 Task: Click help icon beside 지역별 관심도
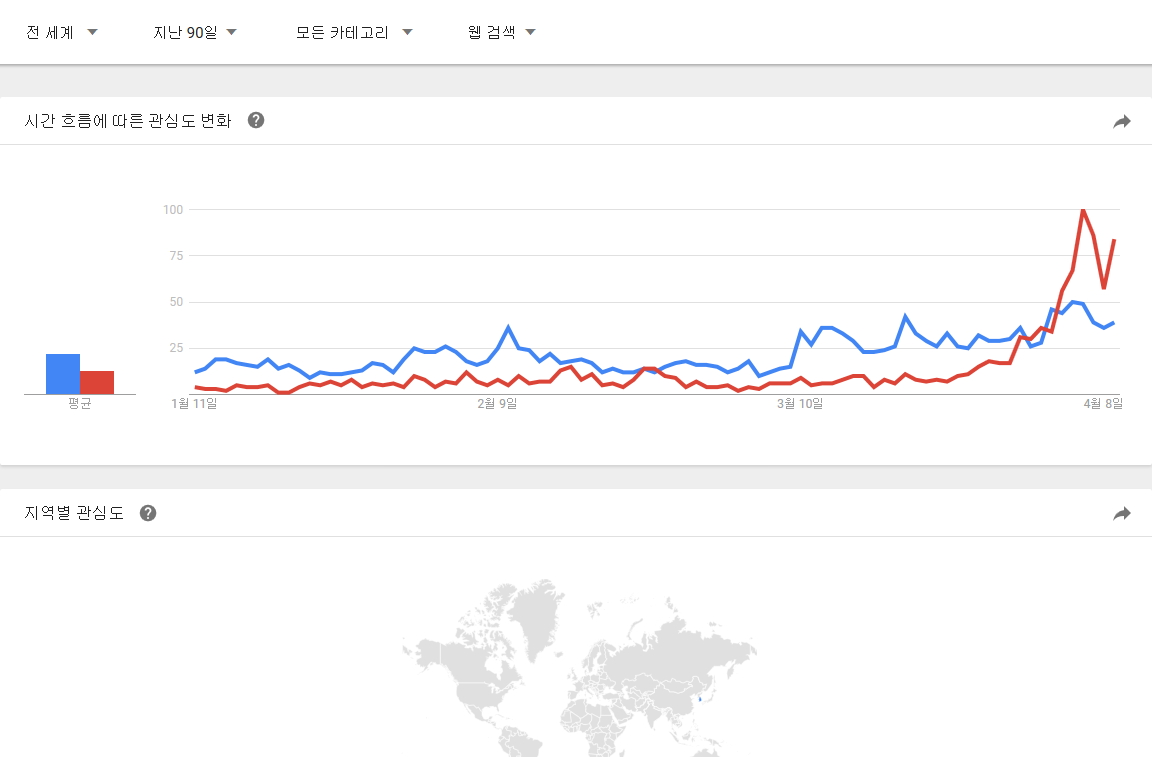(148, 513)
